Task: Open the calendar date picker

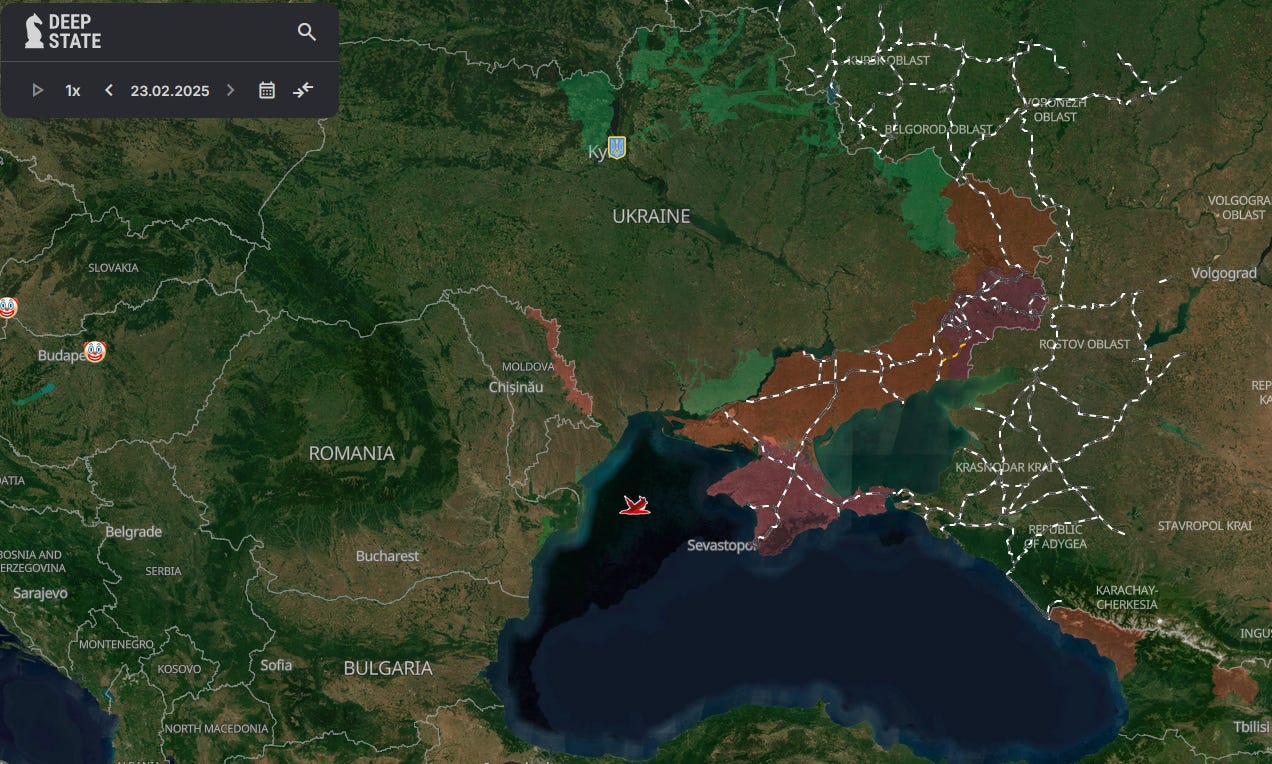Action: coord(267,90)
